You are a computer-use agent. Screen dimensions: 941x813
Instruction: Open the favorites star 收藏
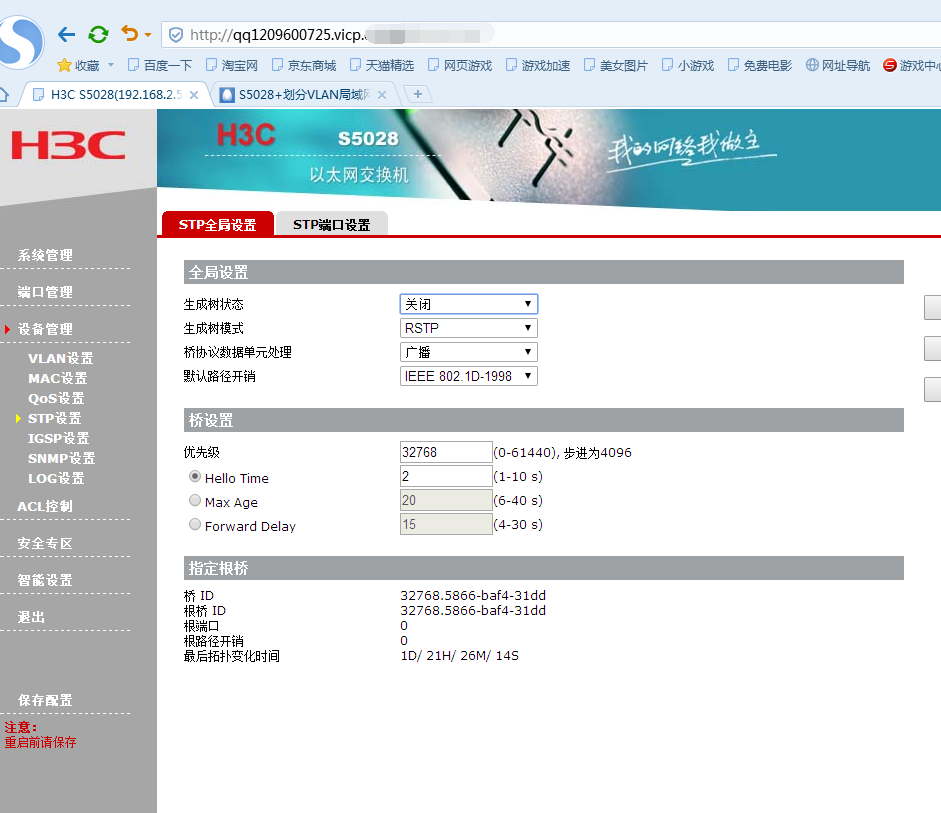78,65
